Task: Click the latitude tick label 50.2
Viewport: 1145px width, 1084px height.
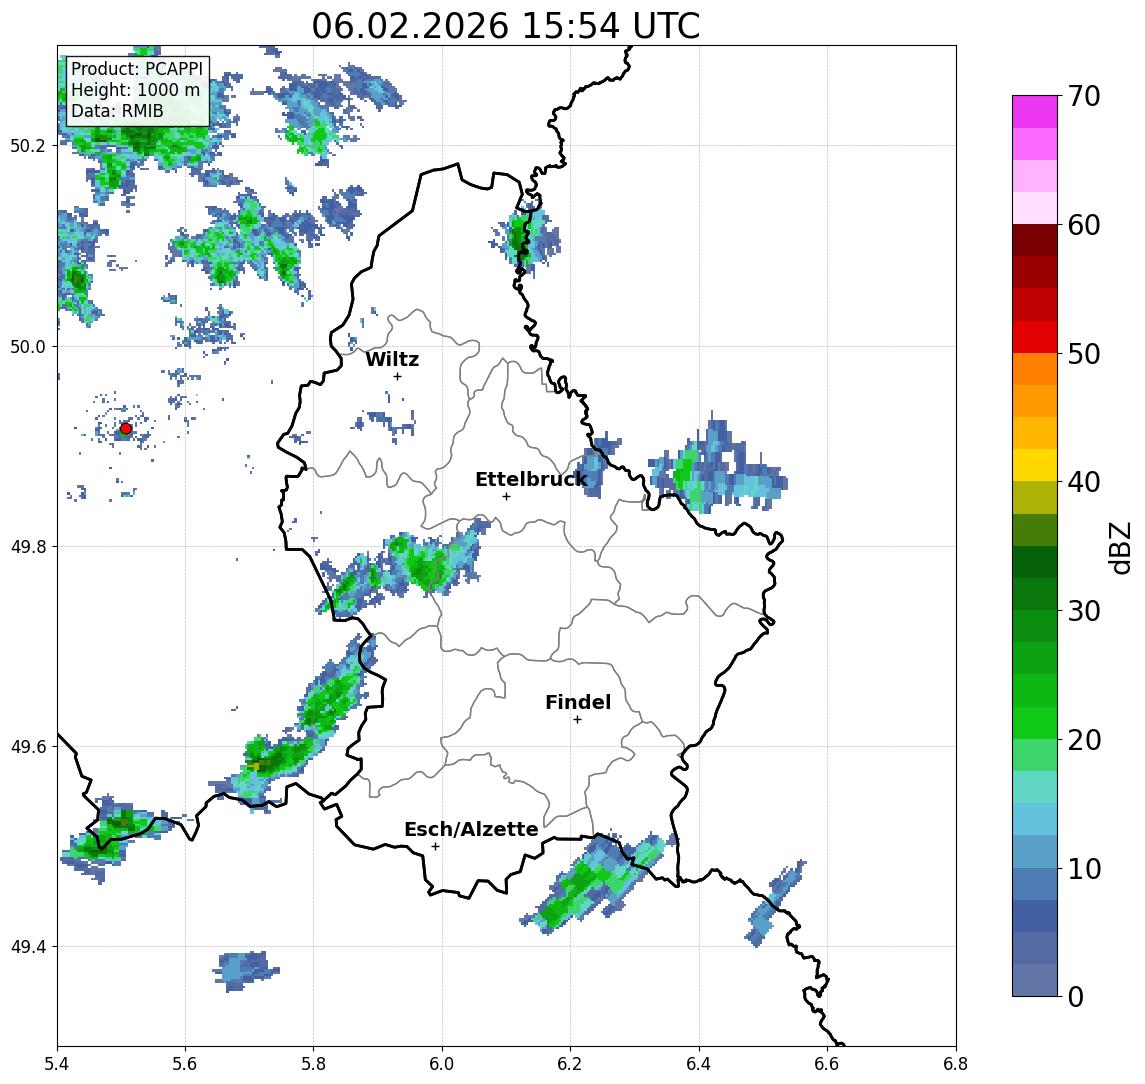Action: 28,145
